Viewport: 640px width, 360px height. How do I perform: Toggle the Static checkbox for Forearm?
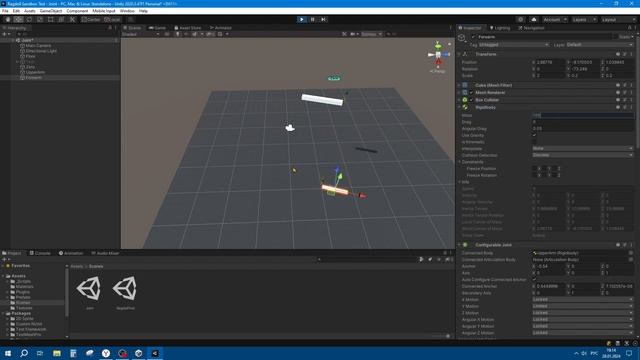[x=616, y=37]
